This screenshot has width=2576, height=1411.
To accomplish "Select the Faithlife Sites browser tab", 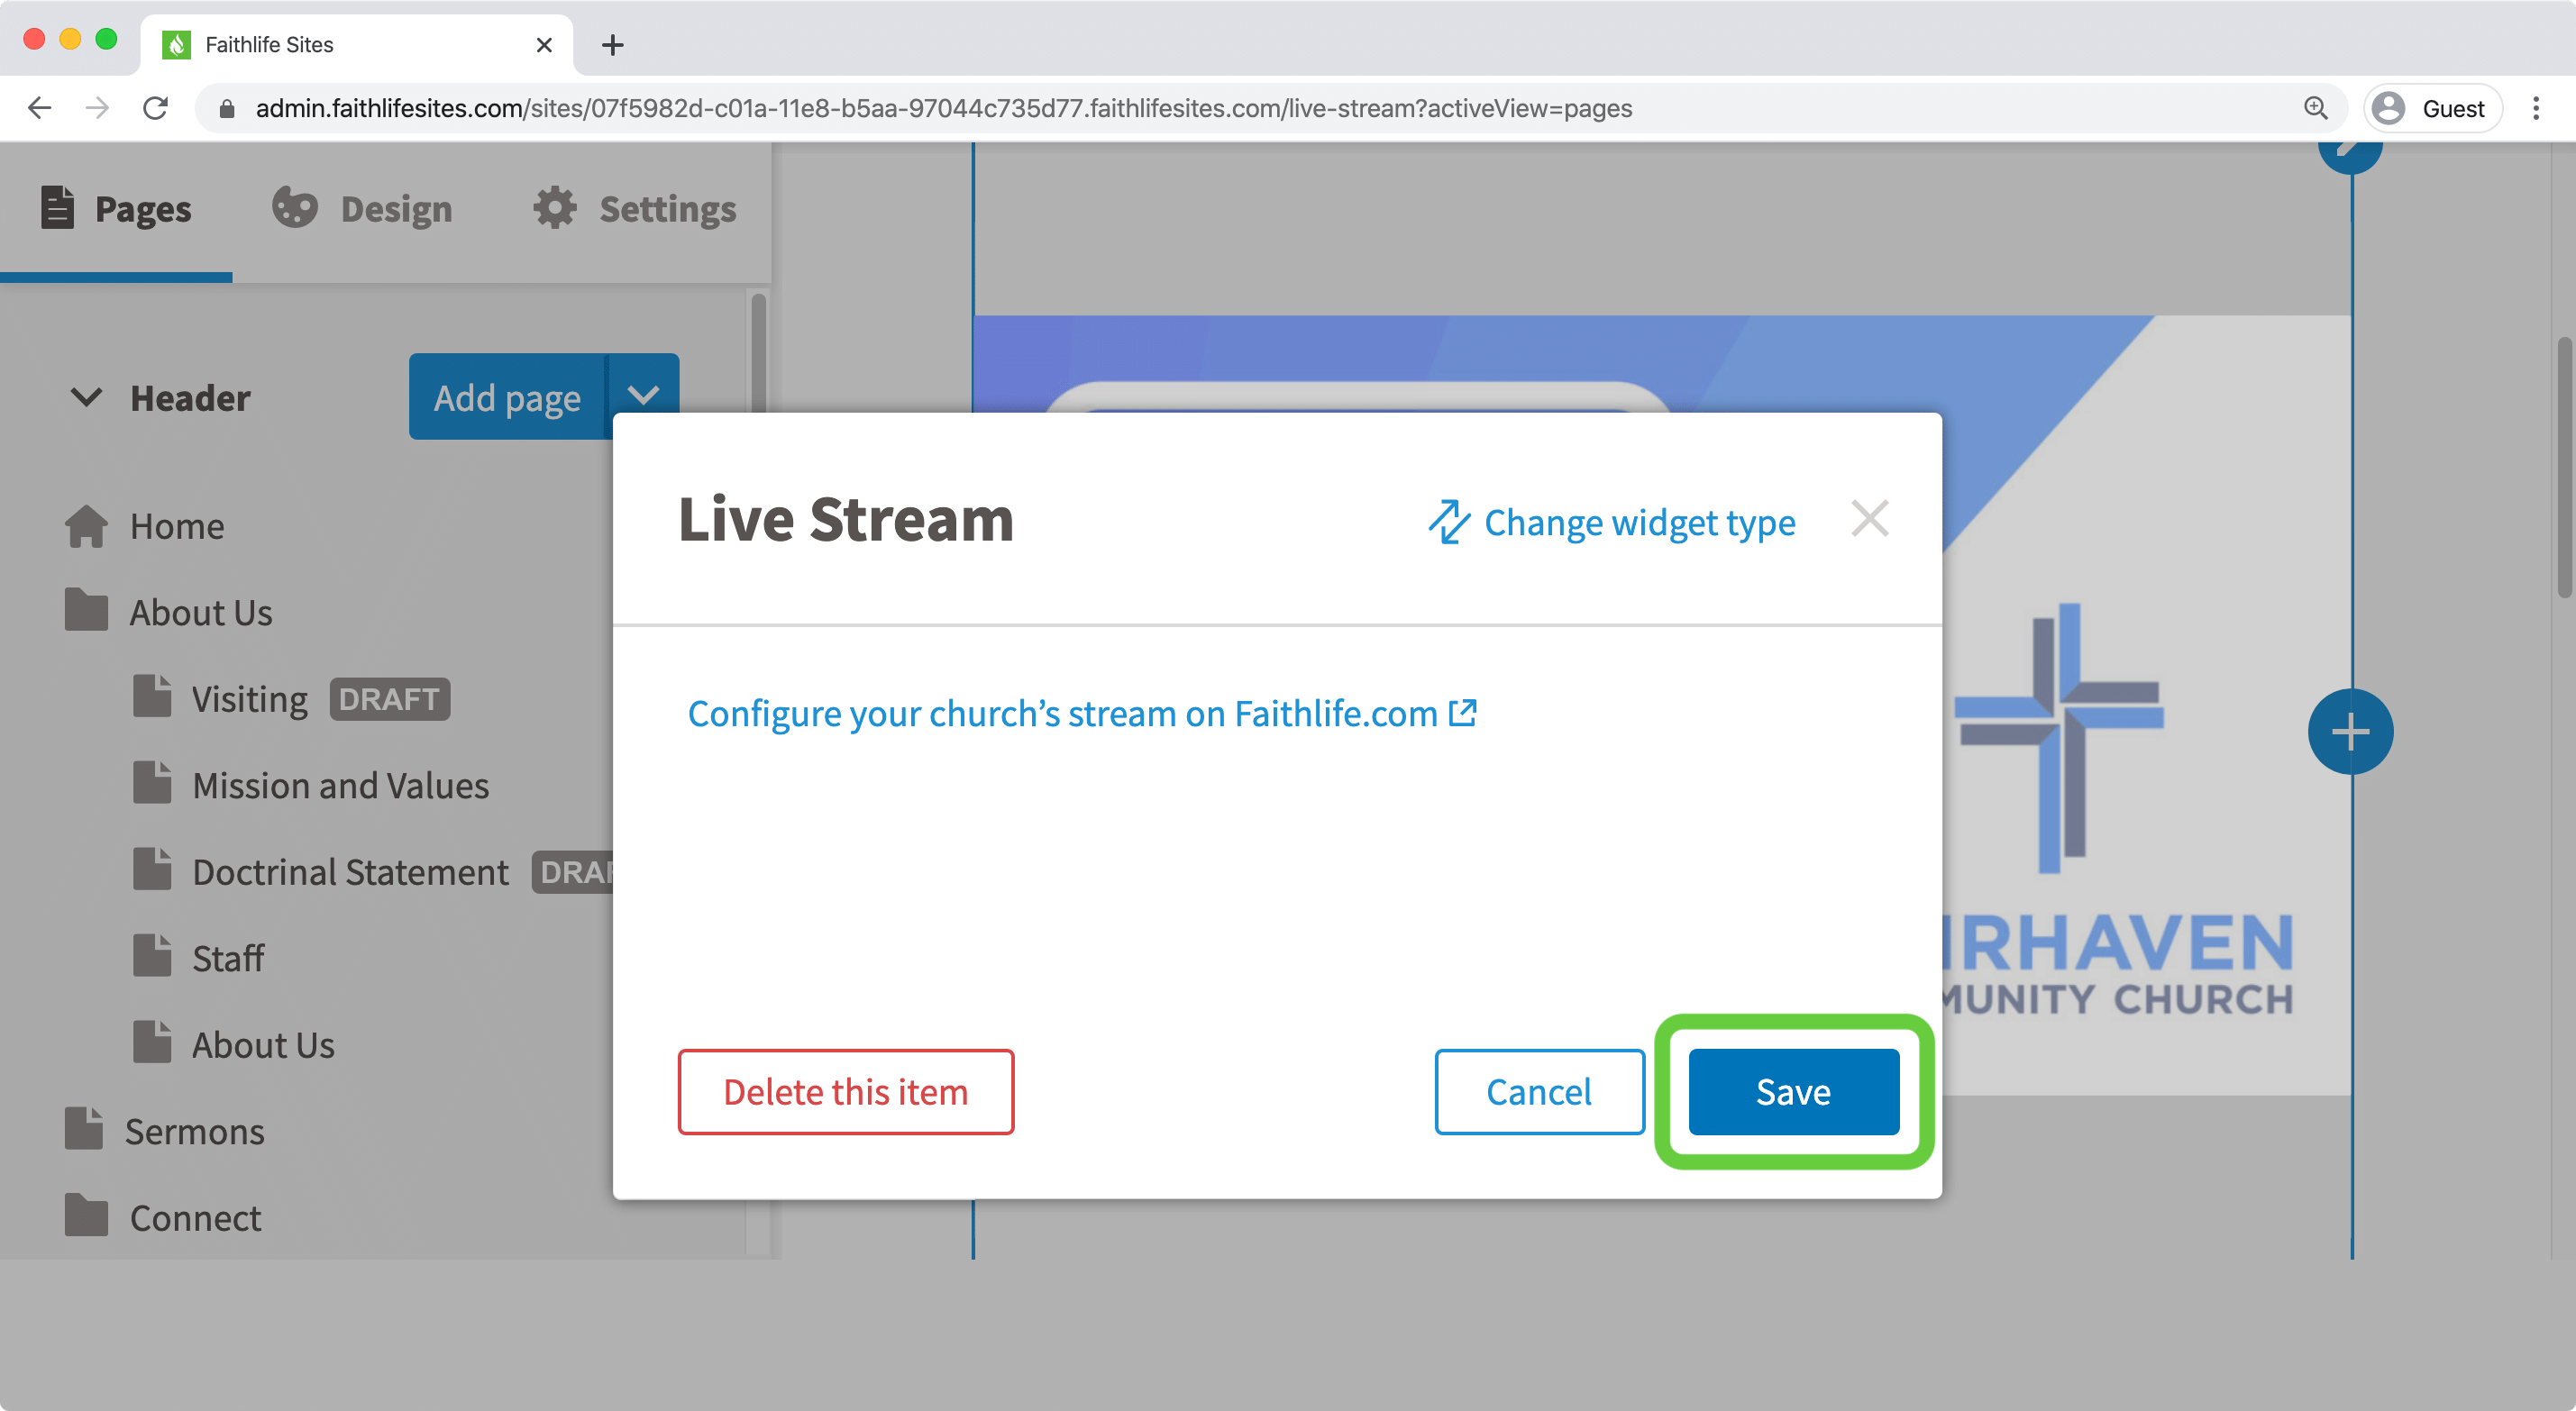I will (356, 45).
